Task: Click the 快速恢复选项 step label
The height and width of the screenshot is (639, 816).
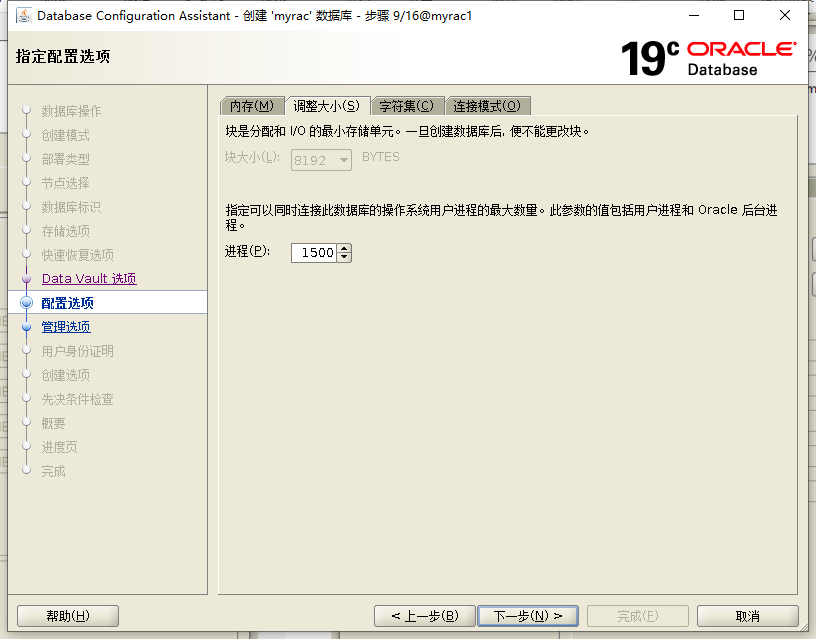Action: [x=78, y=255]
